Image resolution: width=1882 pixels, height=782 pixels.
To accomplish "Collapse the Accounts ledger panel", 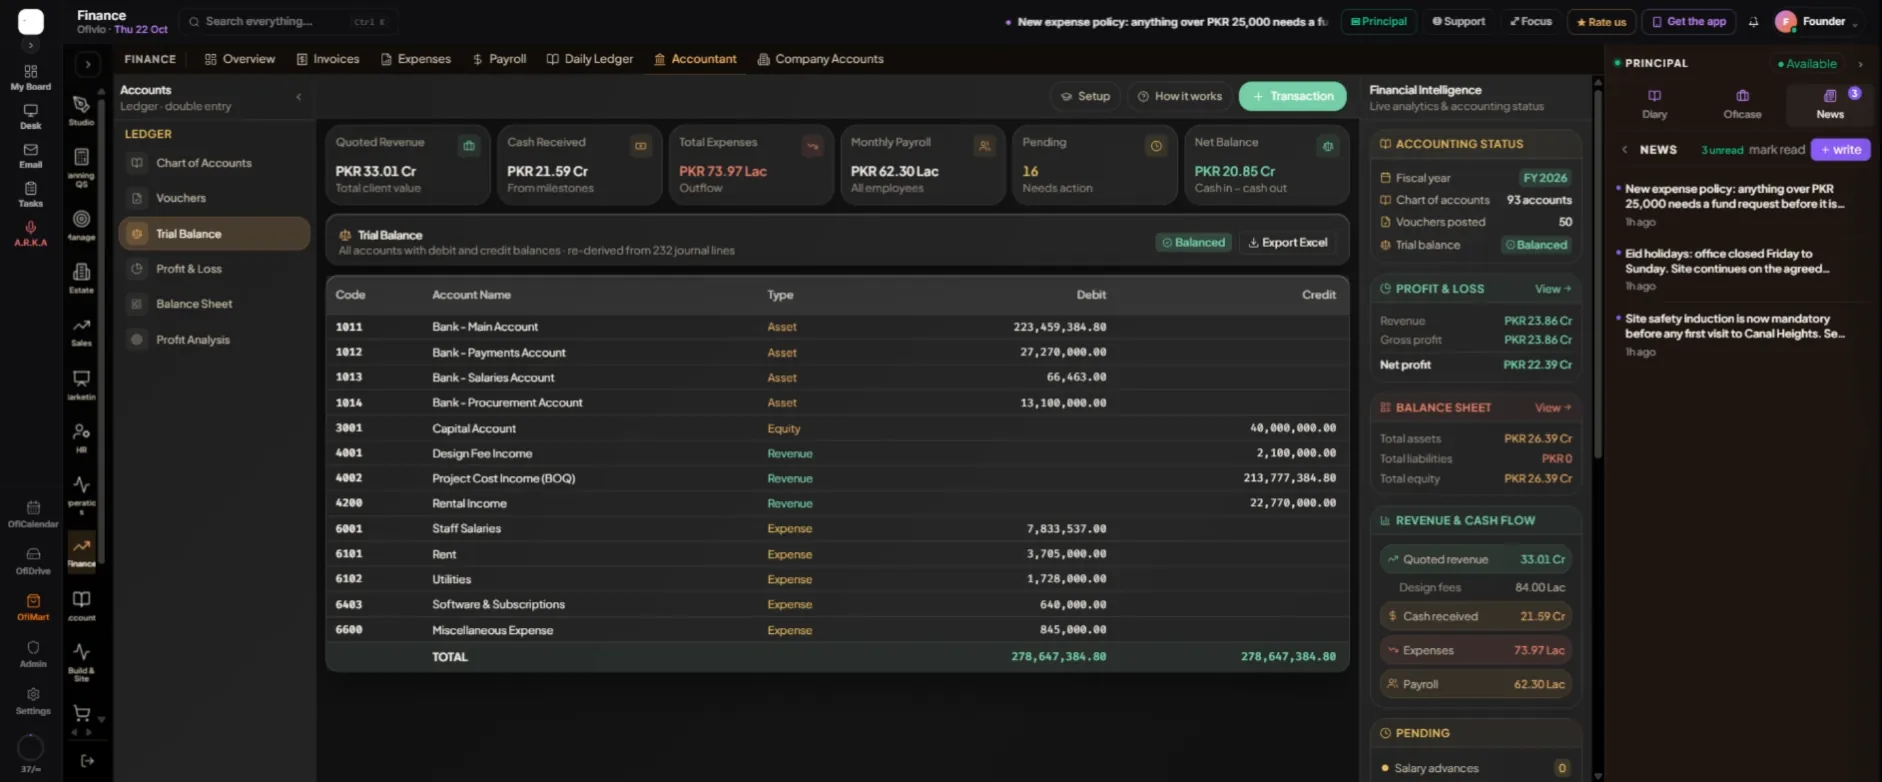I will click(x=298, y=97).
